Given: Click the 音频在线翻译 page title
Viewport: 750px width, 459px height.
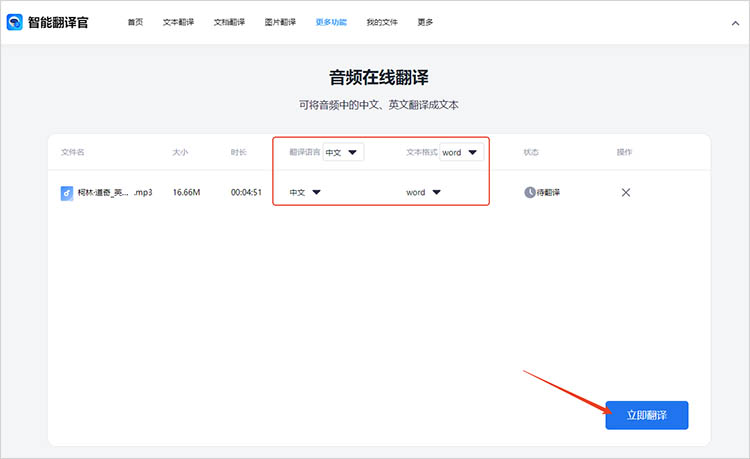Looking at the screenshot, I should [x=379, y=77].
